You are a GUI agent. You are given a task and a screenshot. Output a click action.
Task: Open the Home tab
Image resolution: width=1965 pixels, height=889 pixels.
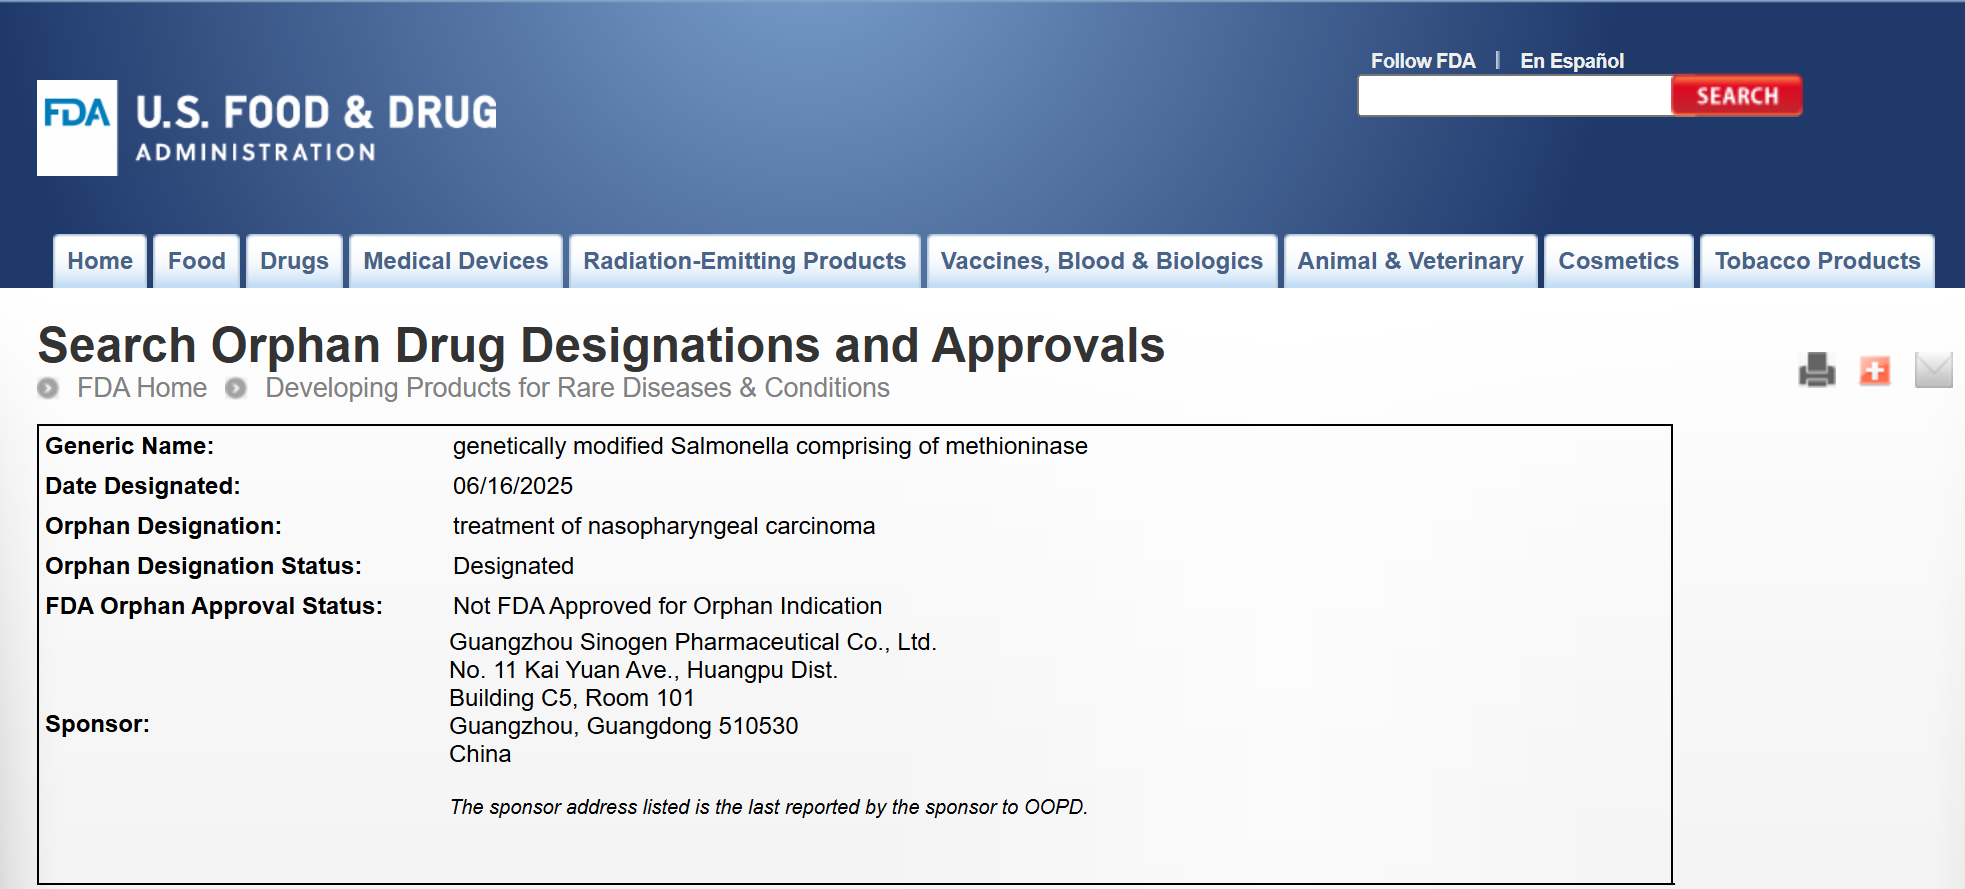100,261
